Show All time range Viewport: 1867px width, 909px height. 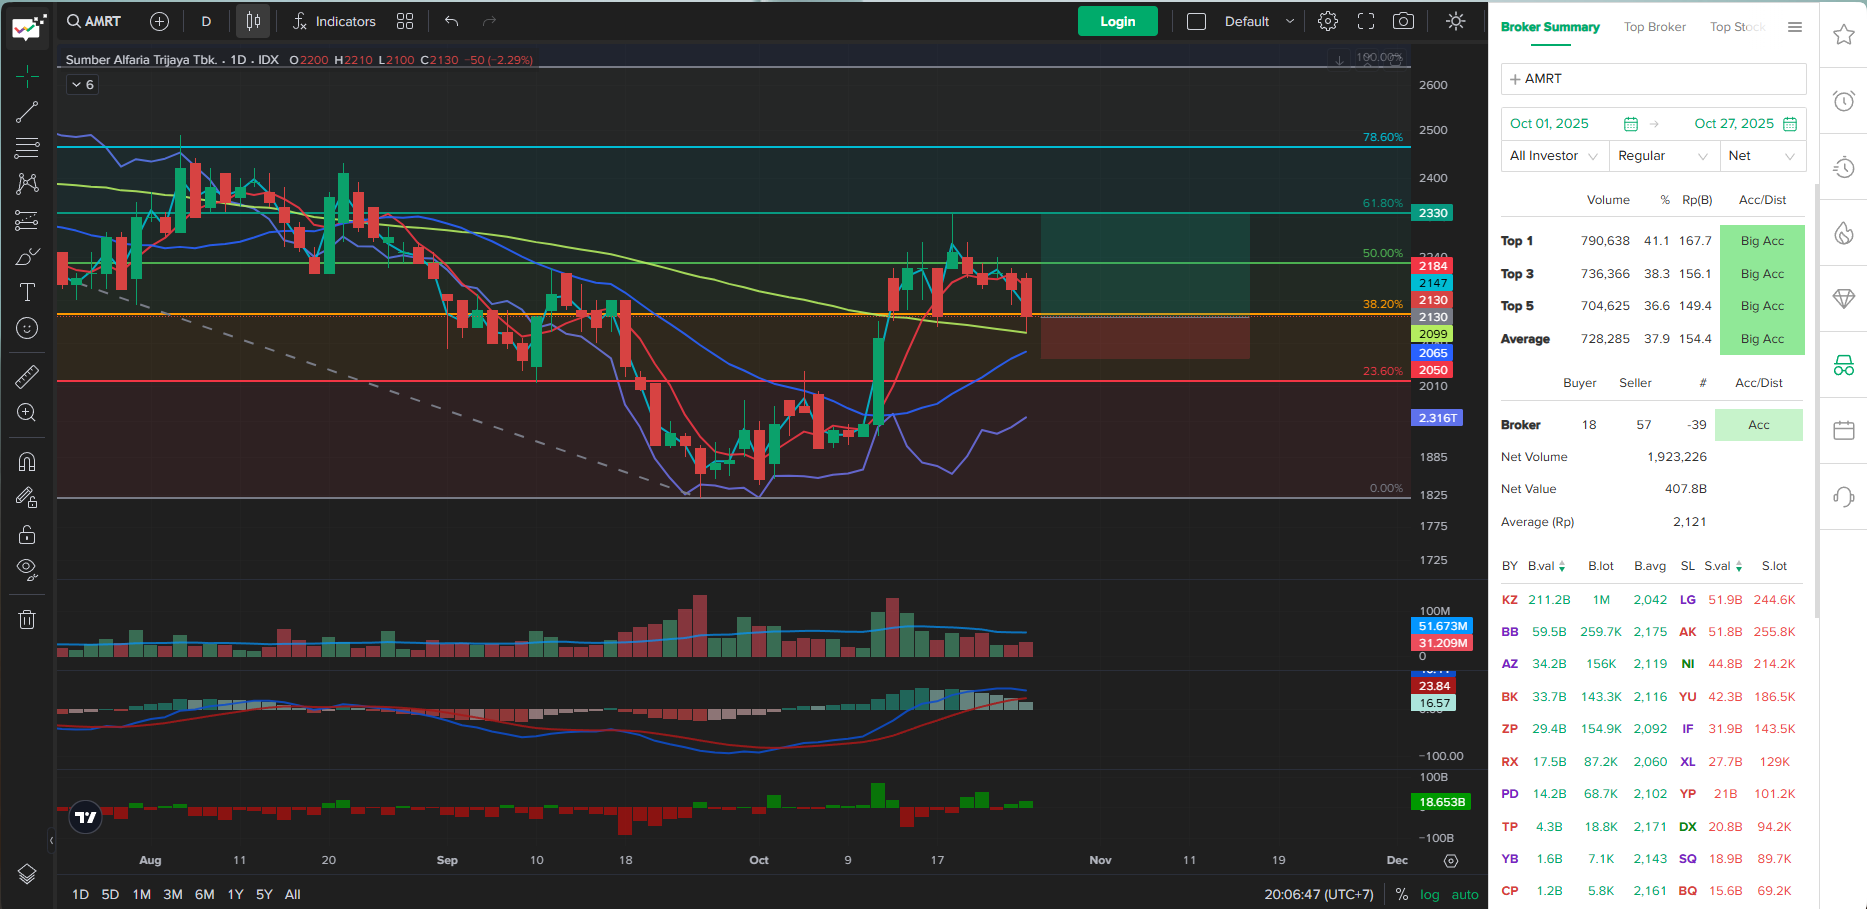point(293,894)
